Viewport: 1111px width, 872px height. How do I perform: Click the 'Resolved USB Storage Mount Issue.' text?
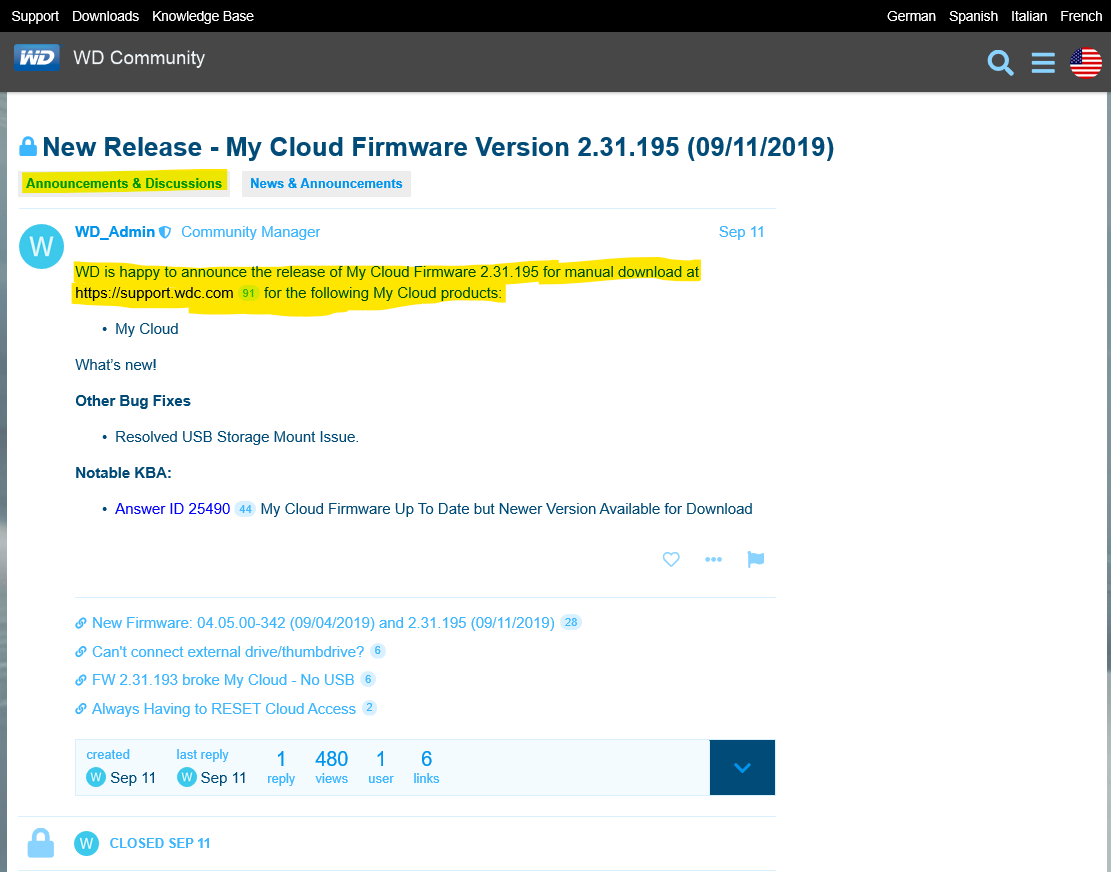(x=237, y=437)
